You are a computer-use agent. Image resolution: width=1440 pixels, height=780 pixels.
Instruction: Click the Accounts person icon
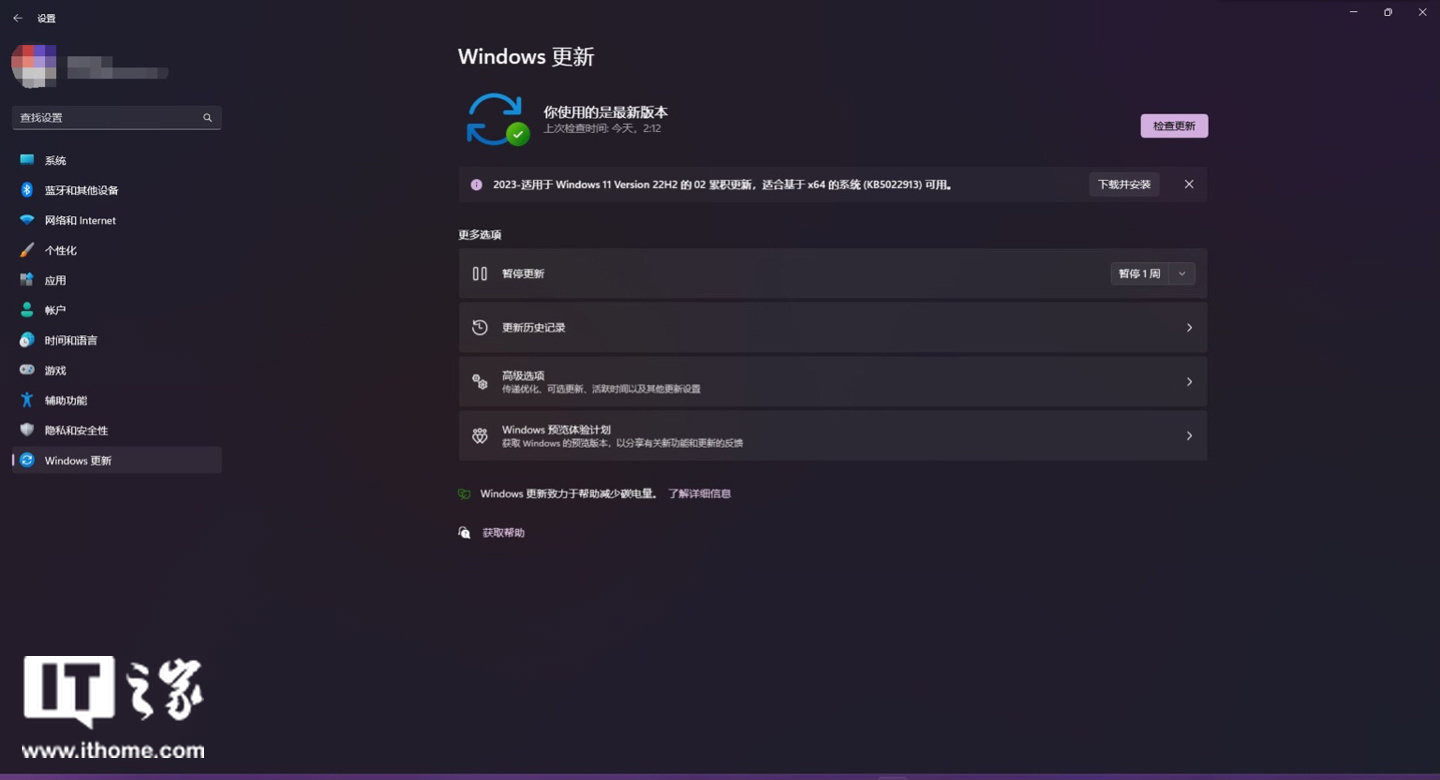coord(27,310)
